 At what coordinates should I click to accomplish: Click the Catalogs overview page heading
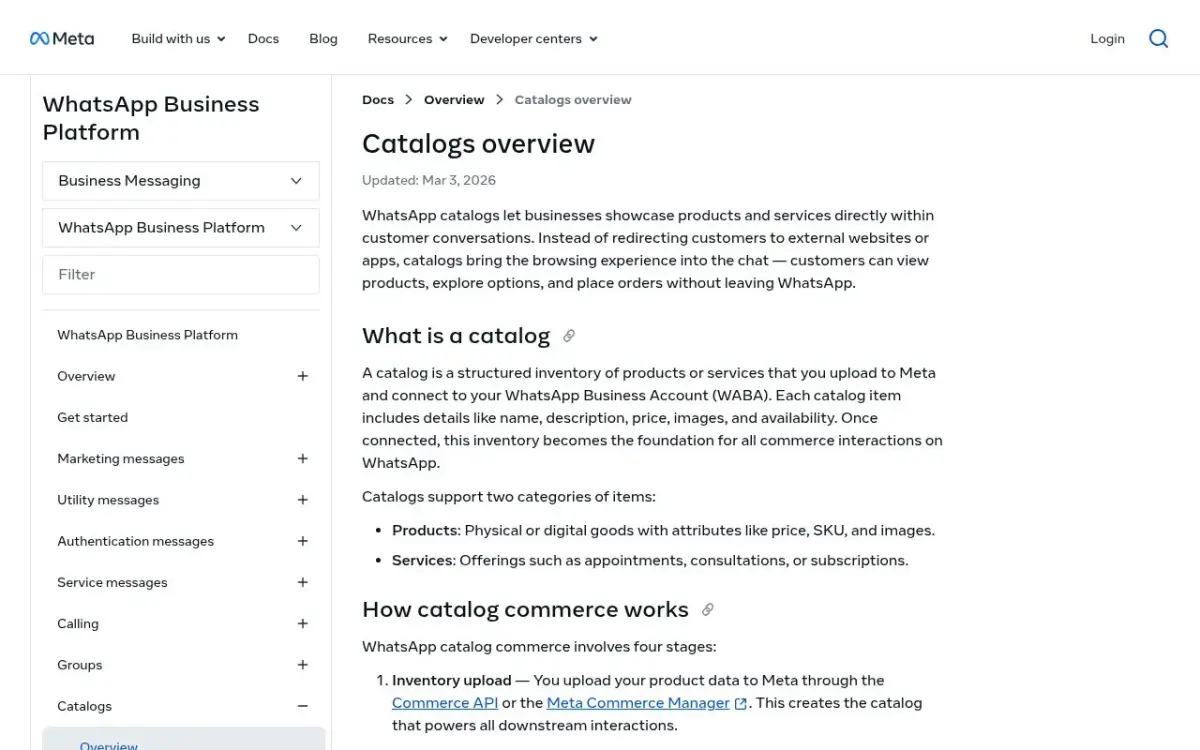pyautogui.click(x=478, y=144)
